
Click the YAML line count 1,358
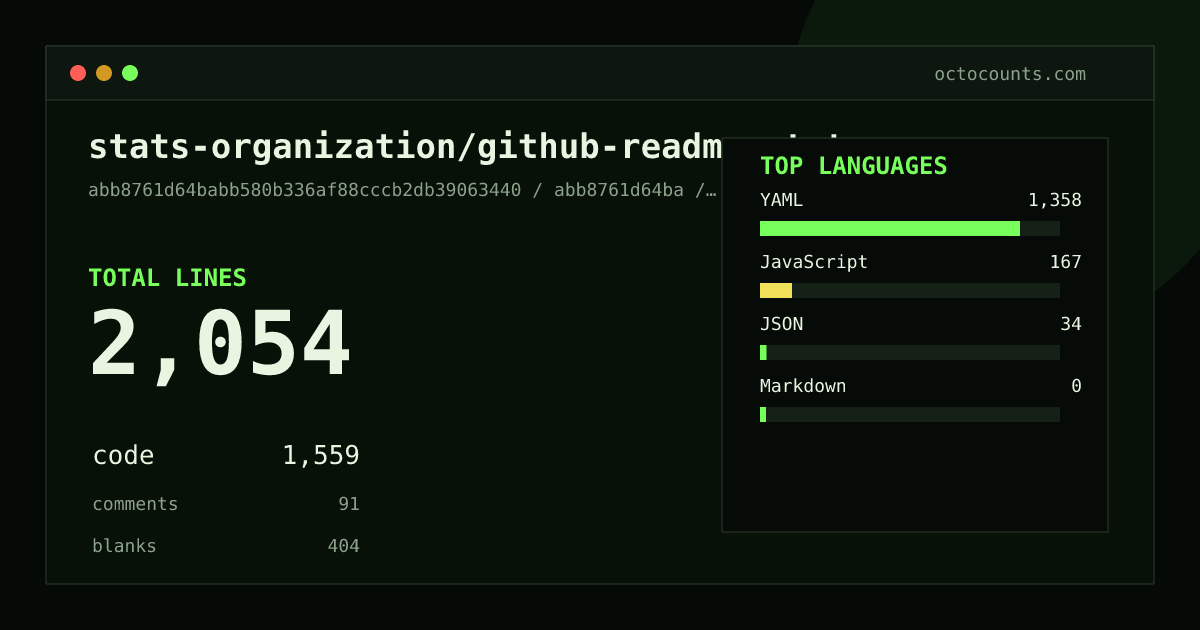(x=1055, y=200)
